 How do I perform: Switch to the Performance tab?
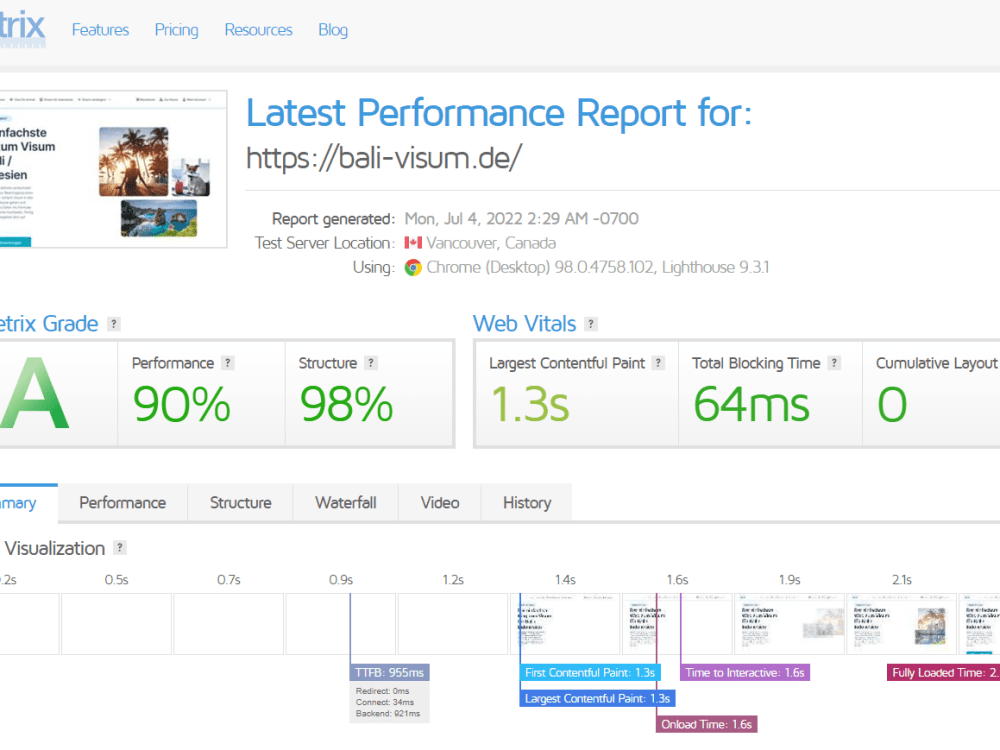tap(122, 503)
